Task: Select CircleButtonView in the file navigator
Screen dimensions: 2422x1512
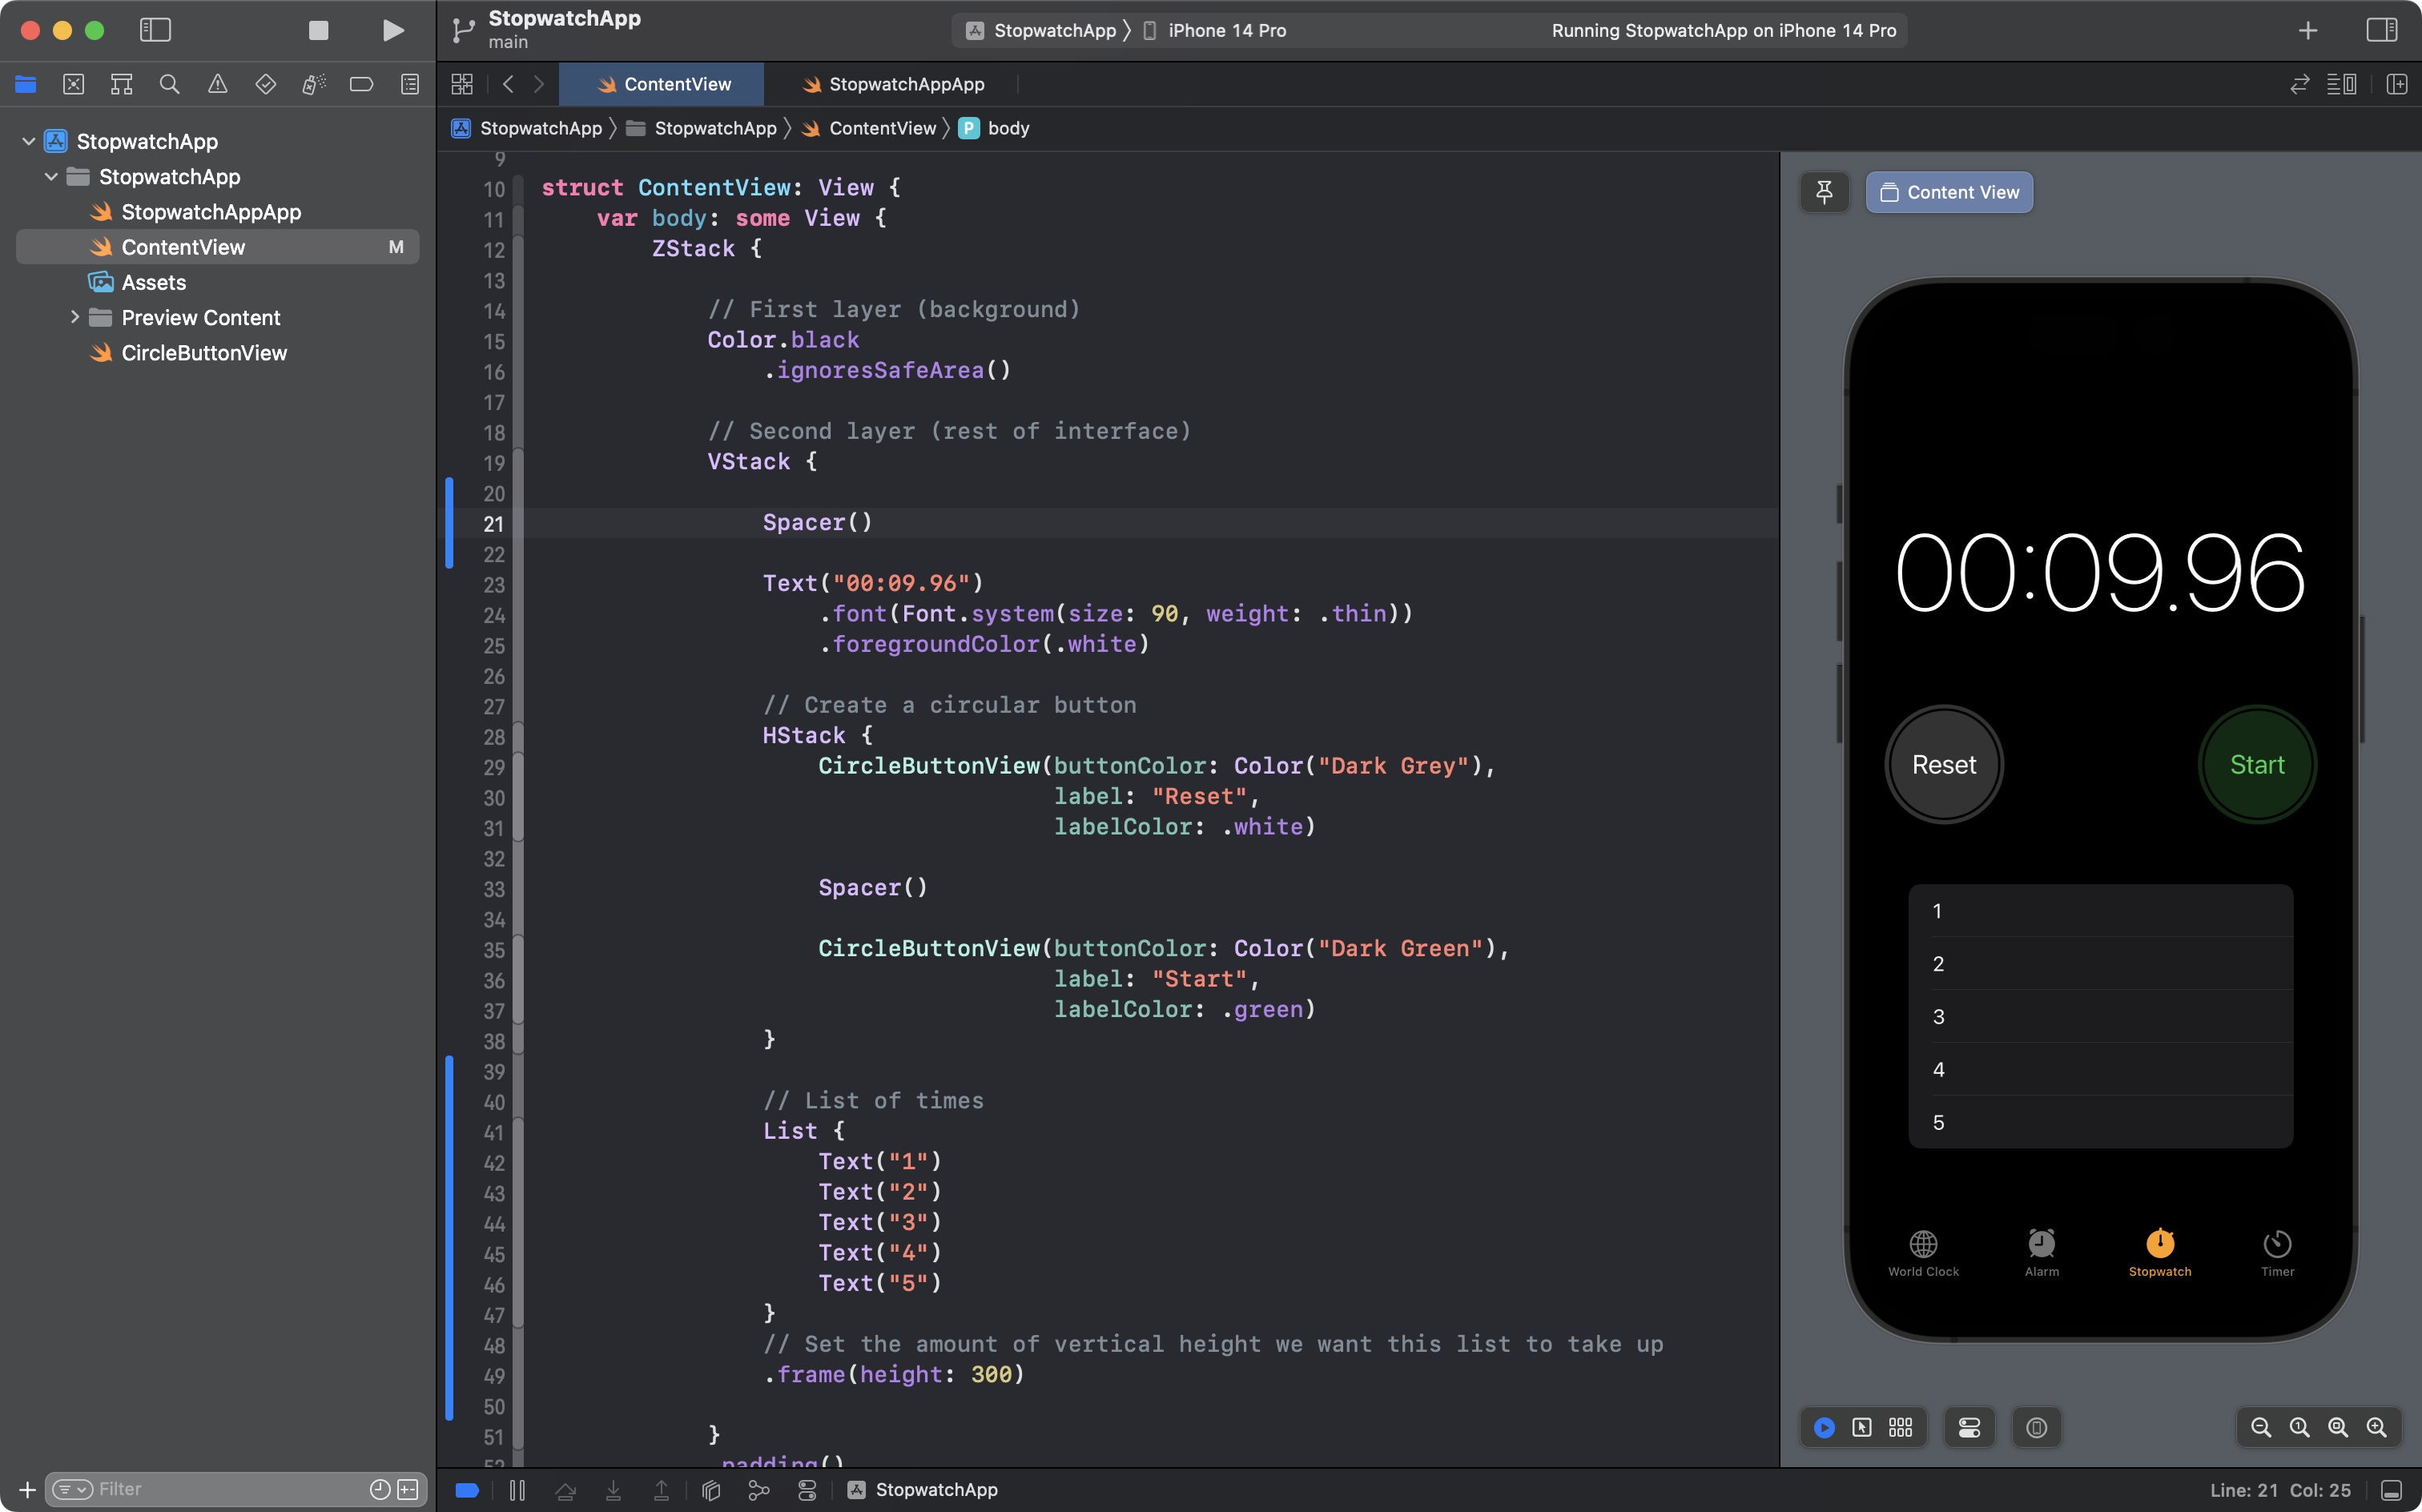Action: (204, 353)
